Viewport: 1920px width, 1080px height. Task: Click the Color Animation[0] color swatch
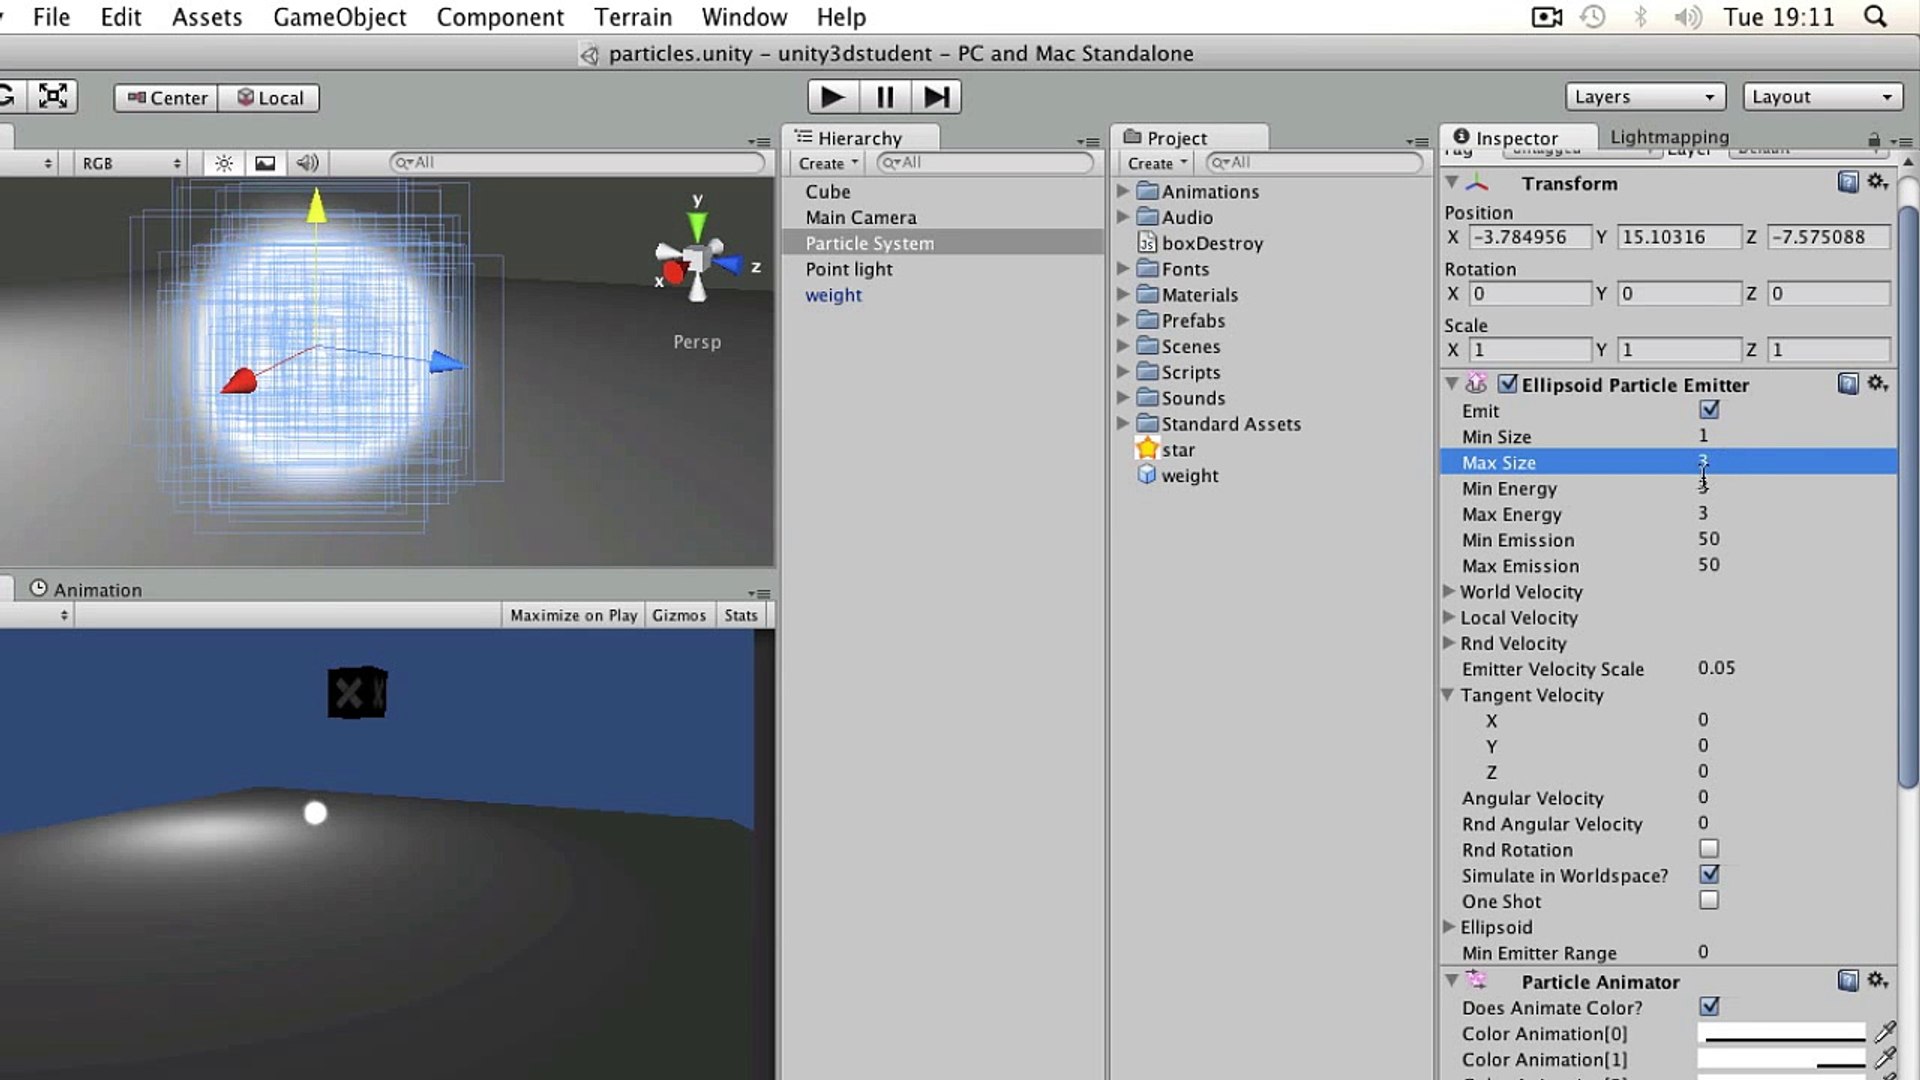pyautogui.click(x=1781, y=1033)
